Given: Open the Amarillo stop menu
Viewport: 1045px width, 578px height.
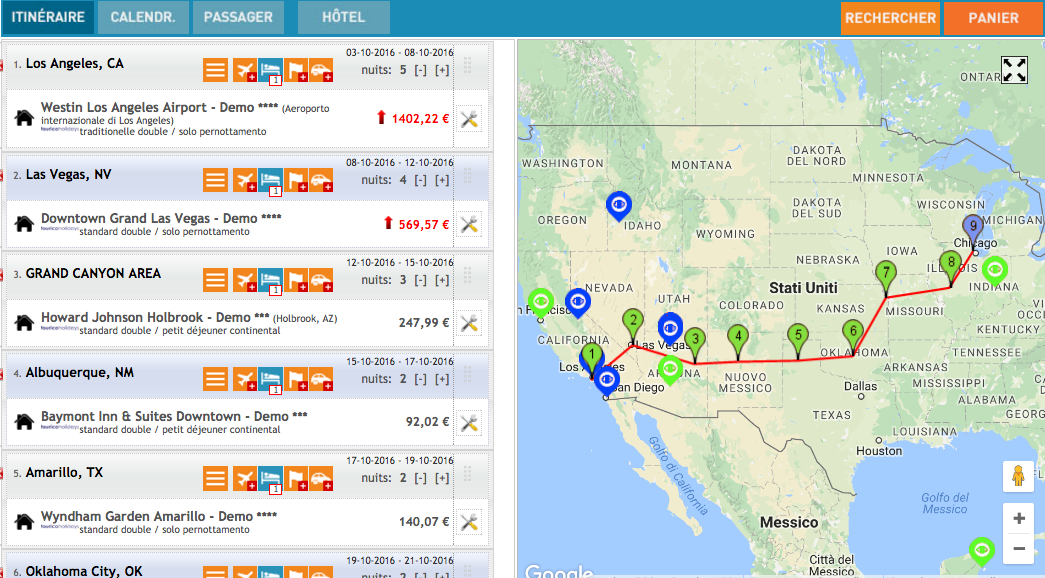Looking at the screenshot, I should [215, 478].
